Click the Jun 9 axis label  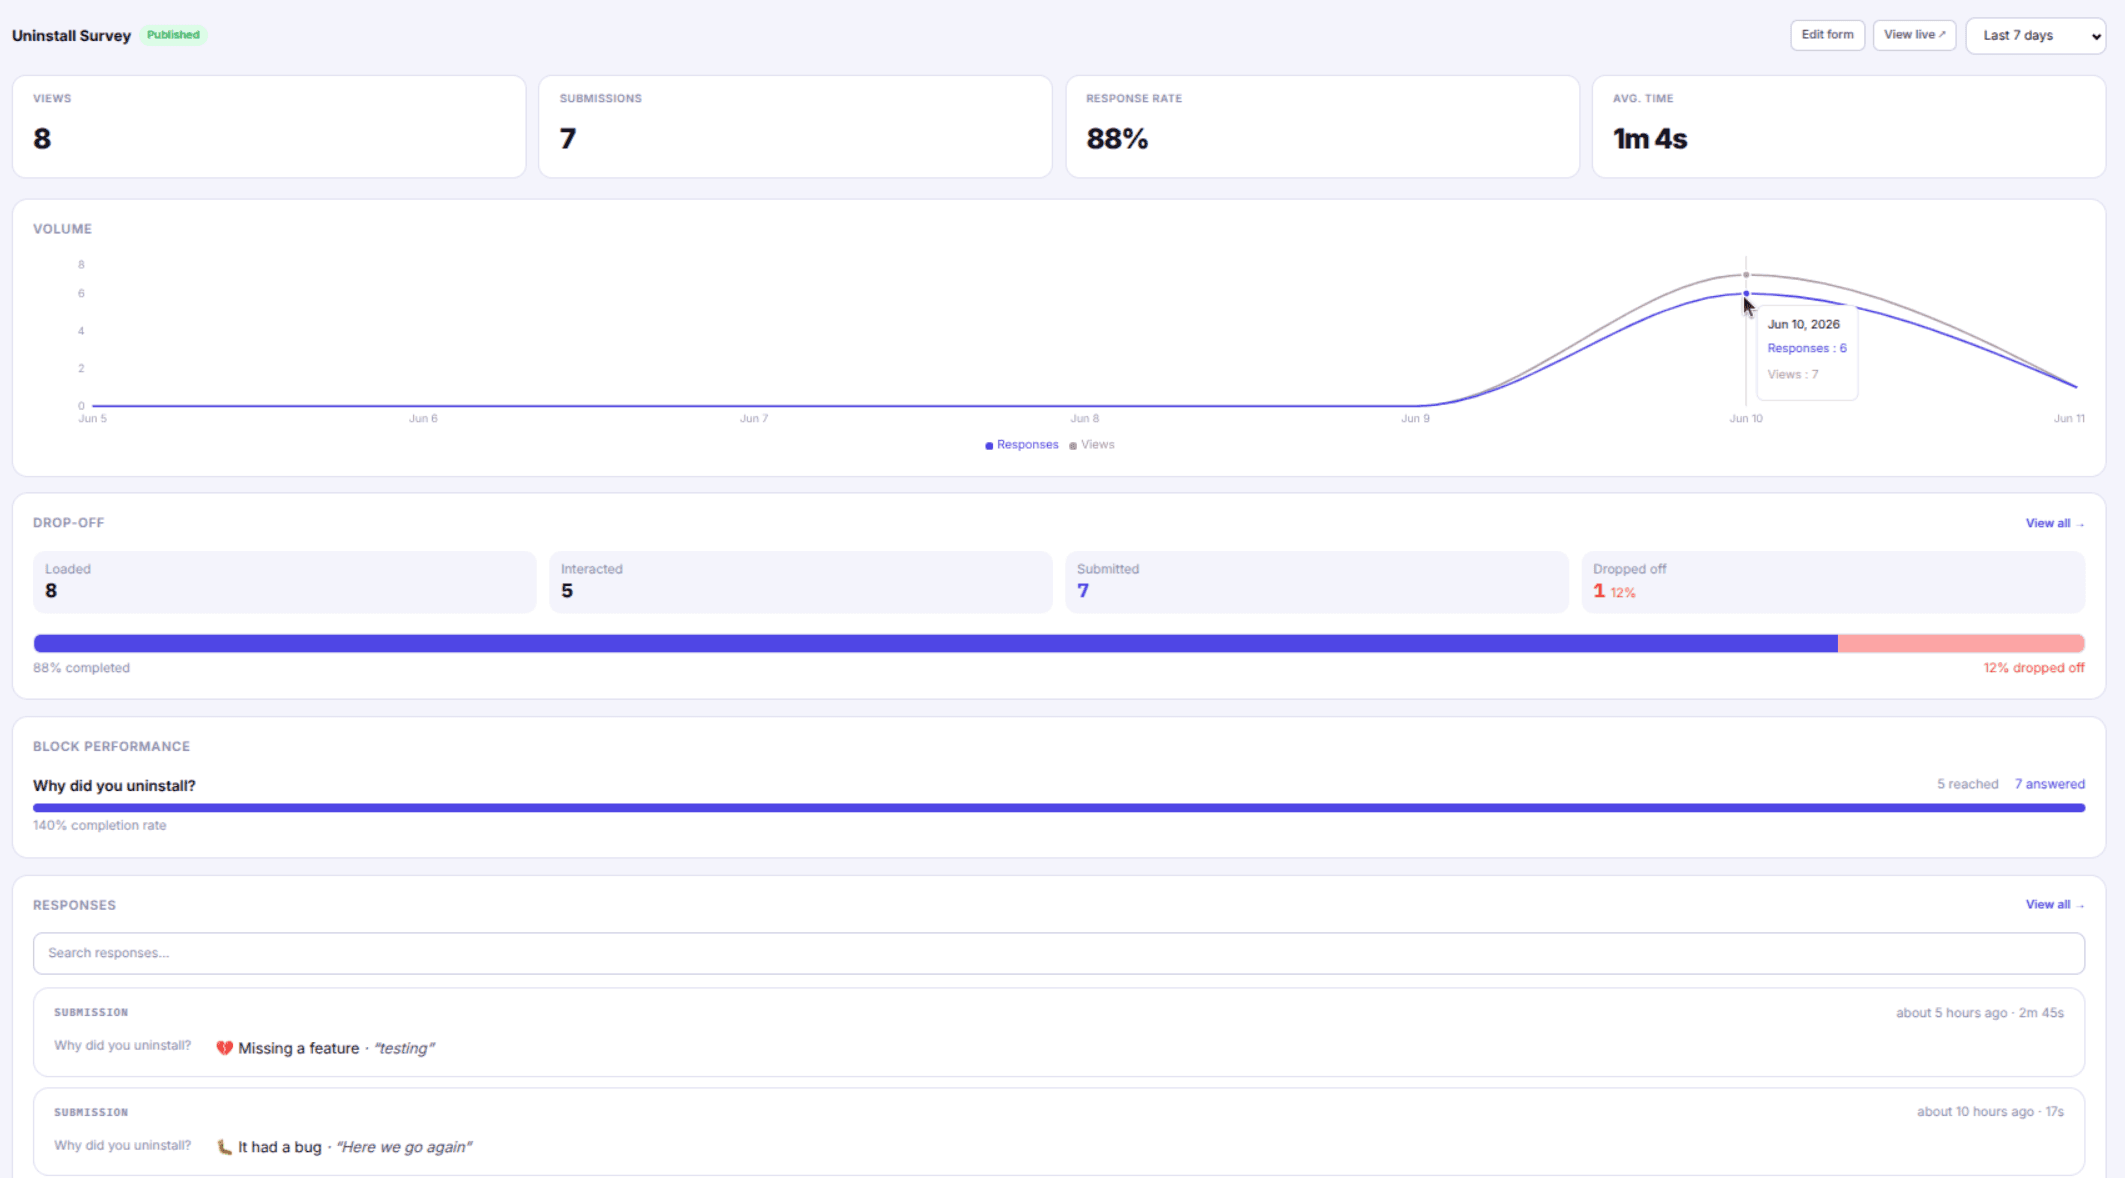coord(1415,419)
